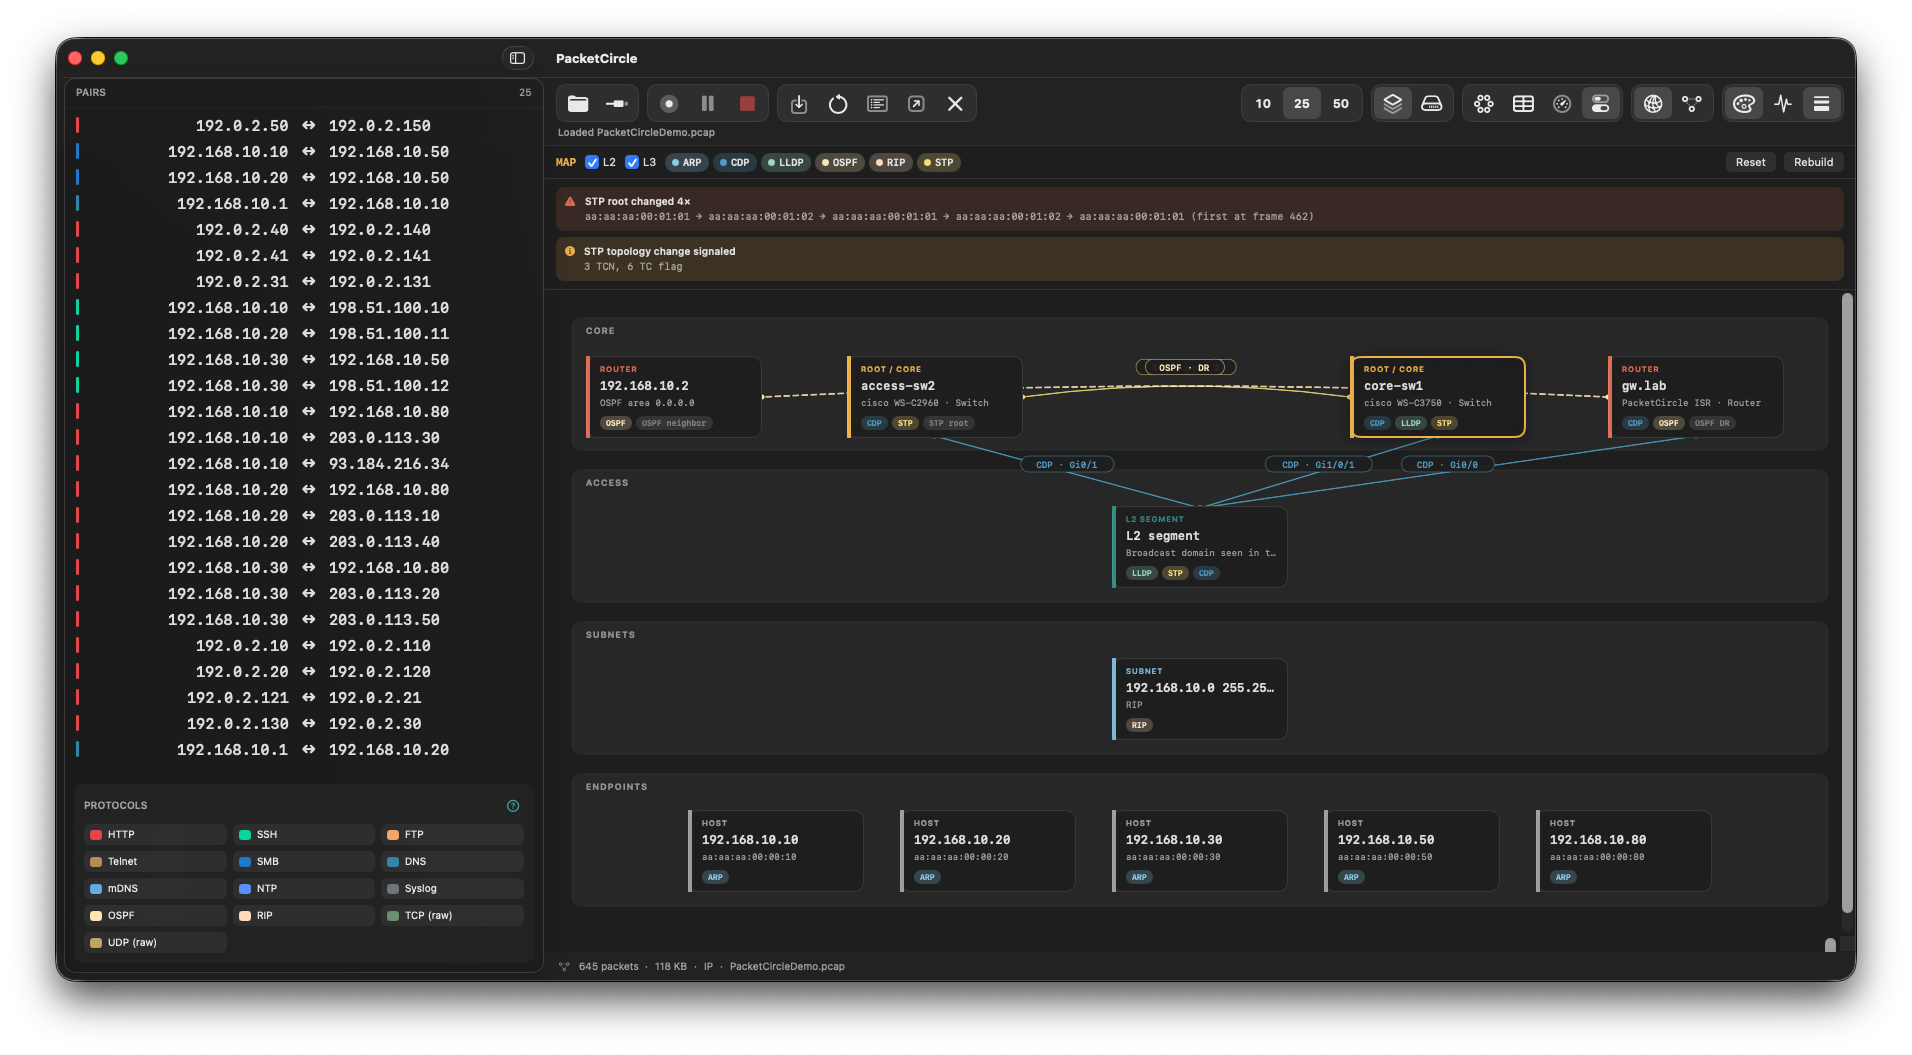This screenshot has width=1912, height=1055.
Task: Click the three-bar list icon in toolbar
Action: [1822, 104]
